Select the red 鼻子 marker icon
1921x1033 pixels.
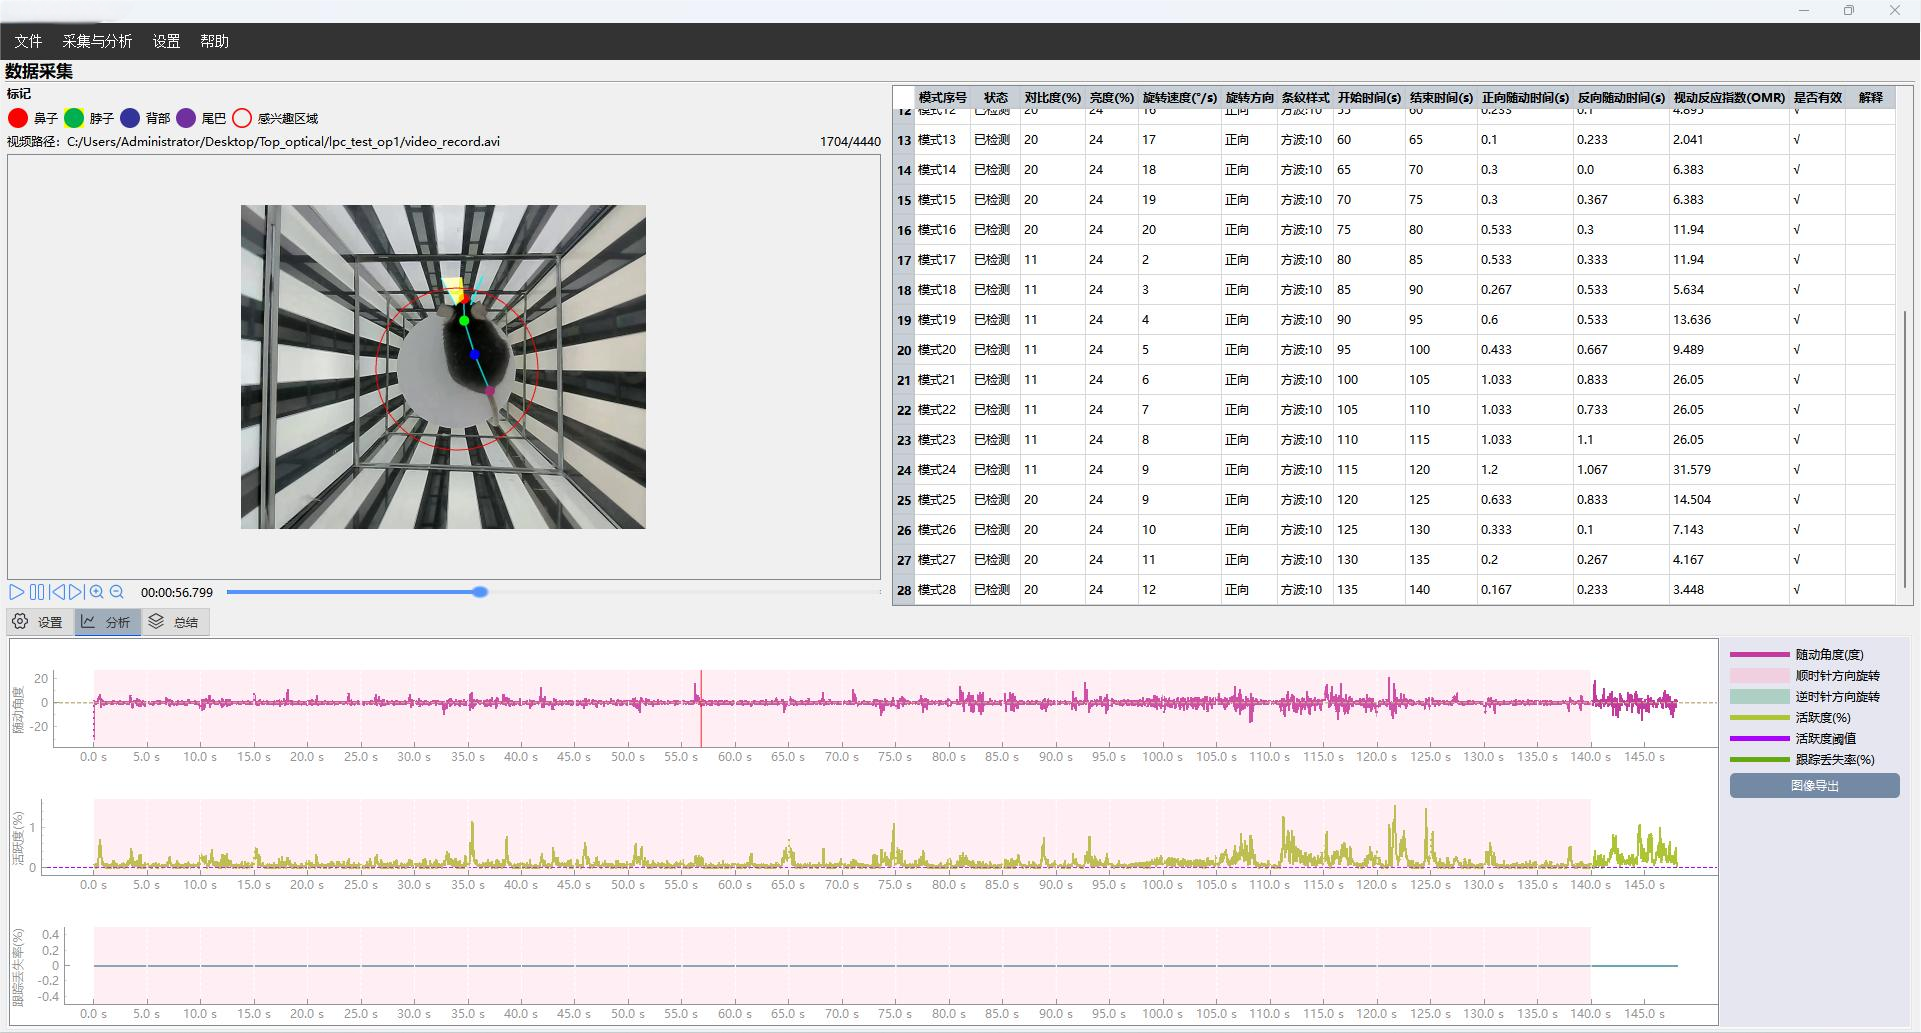click(x=18, y=118)
